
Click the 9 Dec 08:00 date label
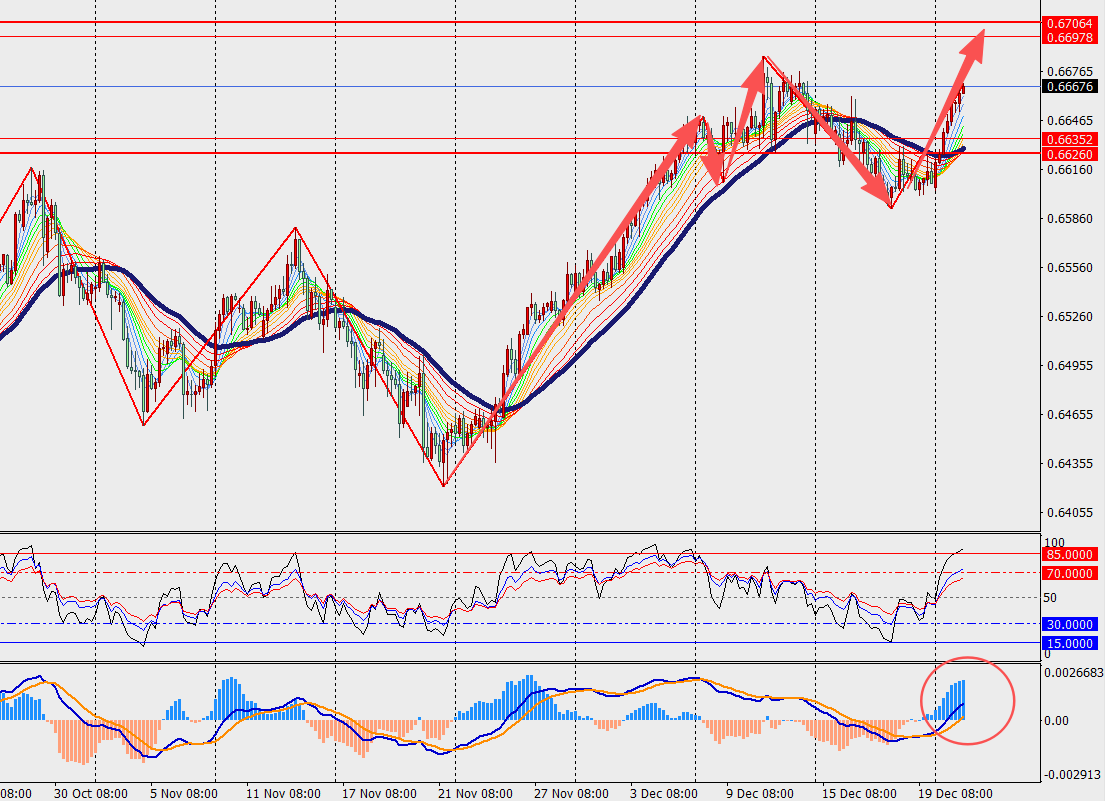coord(759,793)
